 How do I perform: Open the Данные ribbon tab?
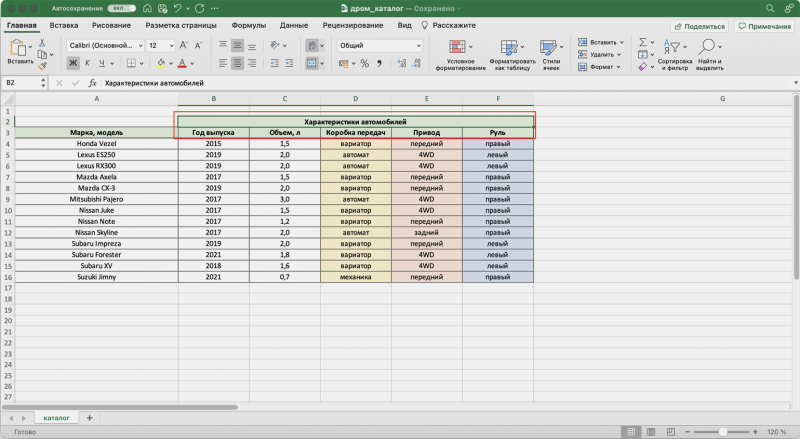[294, 26]
